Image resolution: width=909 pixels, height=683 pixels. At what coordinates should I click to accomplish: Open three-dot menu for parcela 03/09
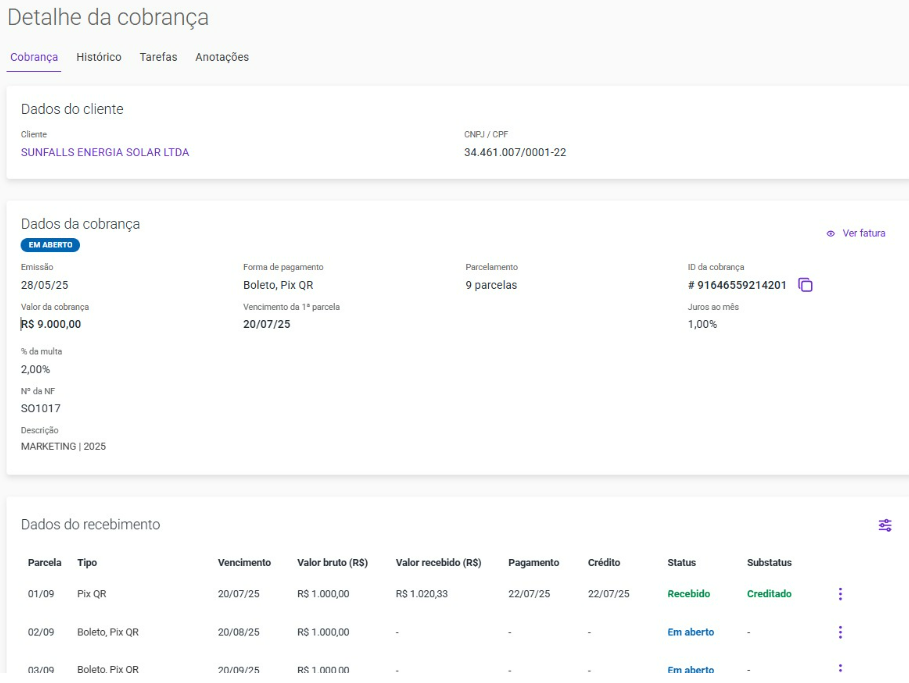pyautogui.click(x=840, y=668)
